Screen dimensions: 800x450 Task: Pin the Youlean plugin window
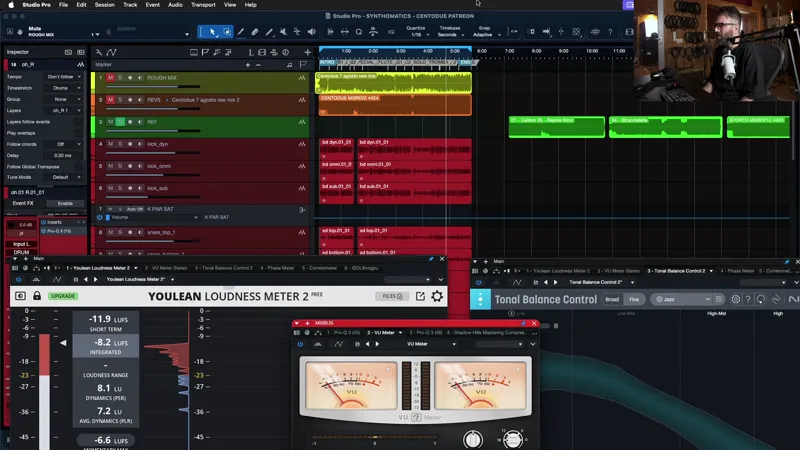click(431, 259)
